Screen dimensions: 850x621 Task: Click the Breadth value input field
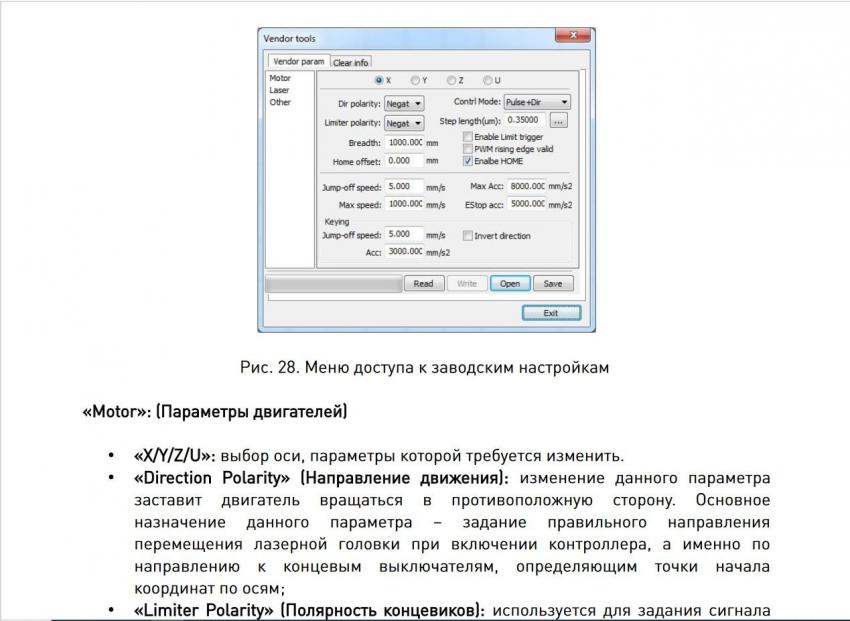pyautogui.click(x=402, y=140)
